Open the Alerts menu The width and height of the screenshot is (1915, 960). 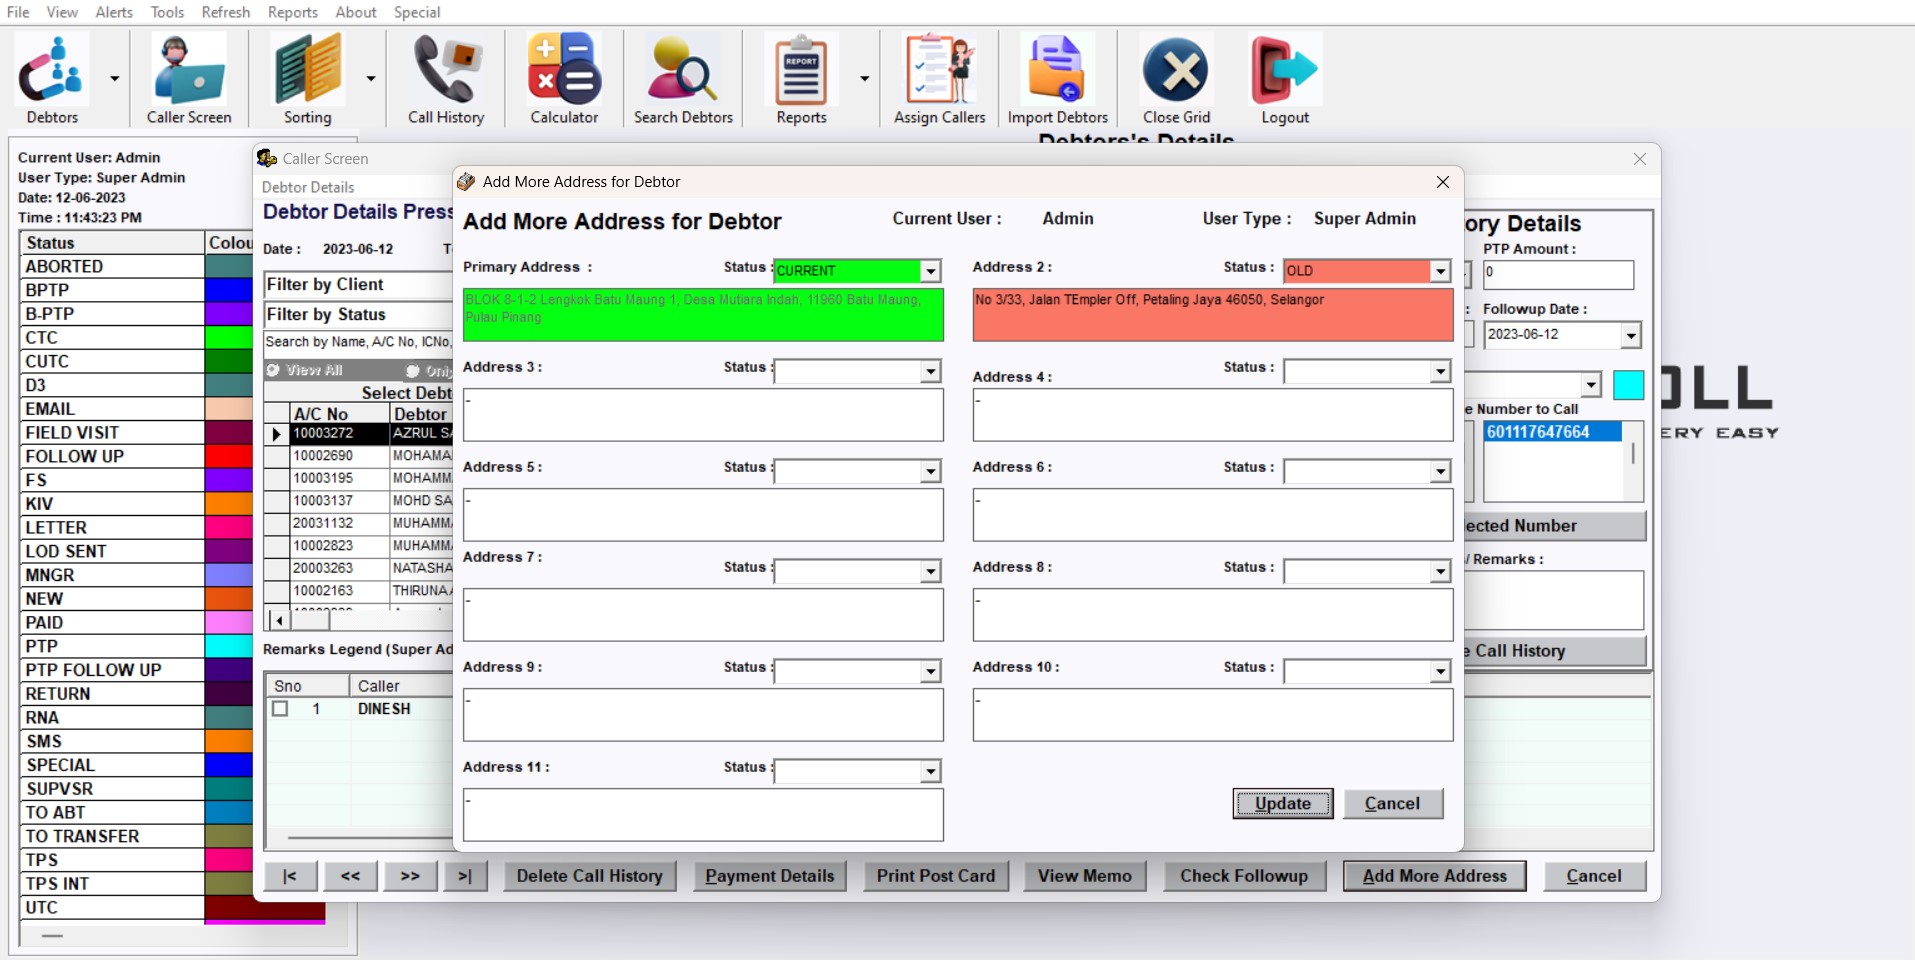coord(114,12)
